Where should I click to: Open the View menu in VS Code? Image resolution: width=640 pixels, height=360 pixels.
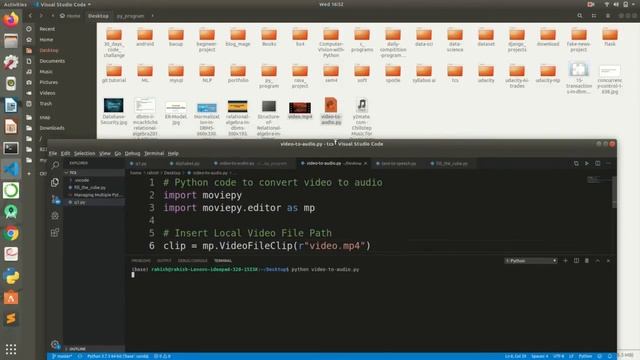click(105, 153)
